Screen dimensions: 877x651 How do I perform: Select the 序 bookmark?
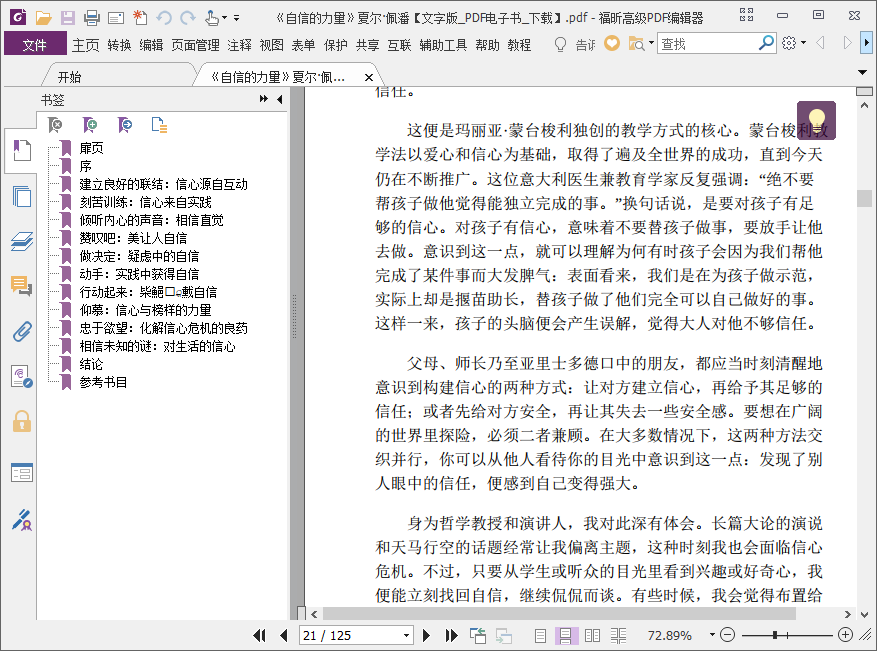pyautogui.click(x=85, y=166)
